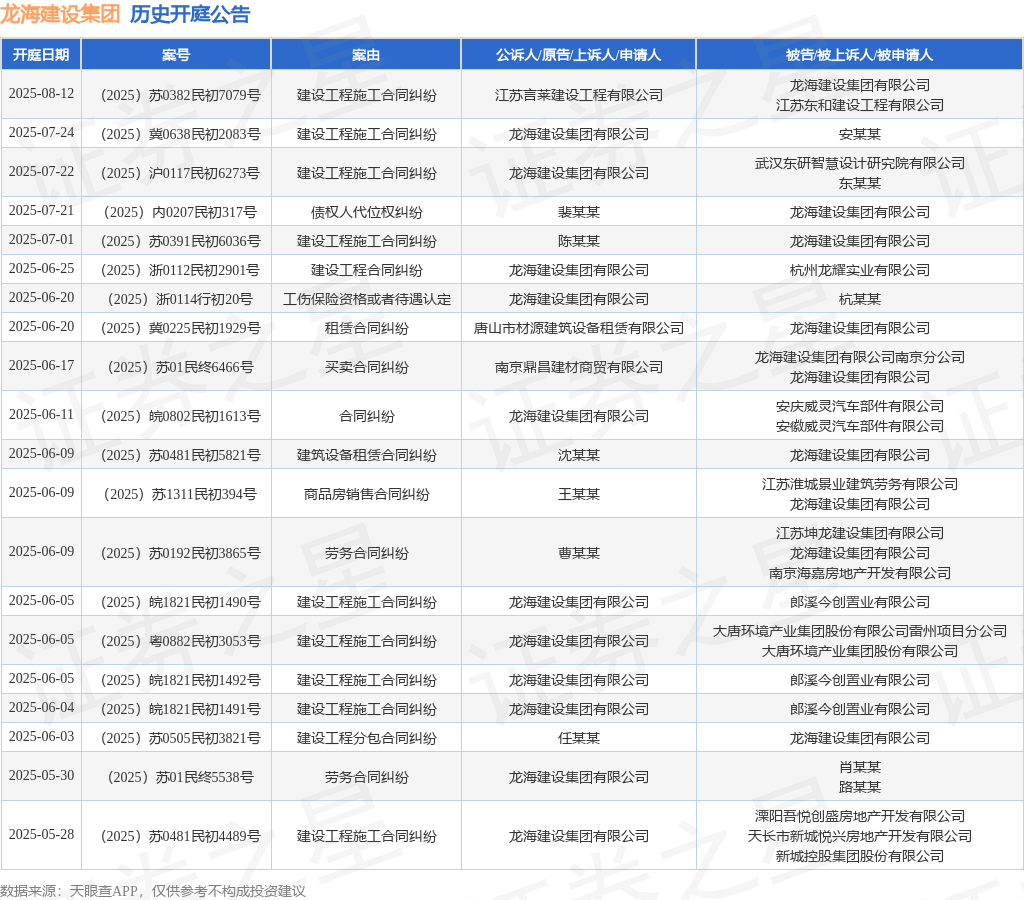This screenshot has height=900, width=1024.
Task: Click the 龙海建设集团 title text
Action: tap(60, 14)
